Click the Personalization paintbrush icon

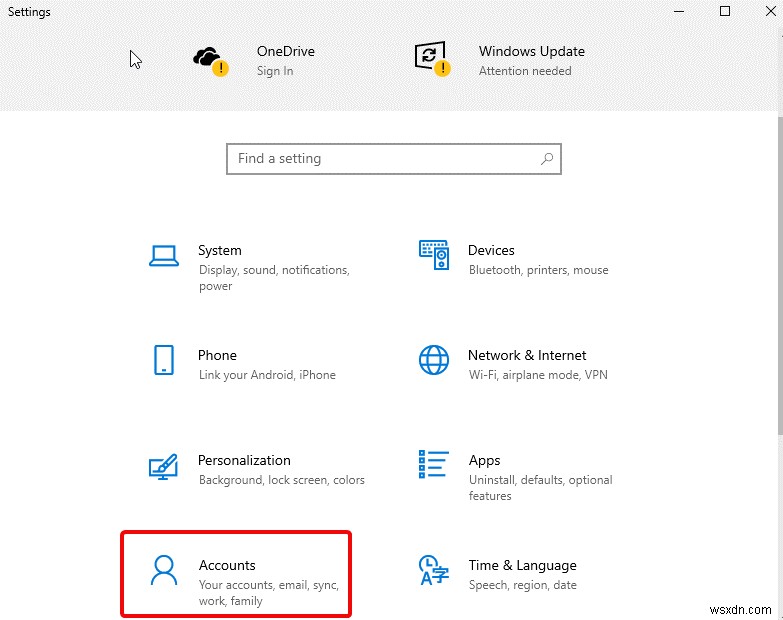point(163,466)
